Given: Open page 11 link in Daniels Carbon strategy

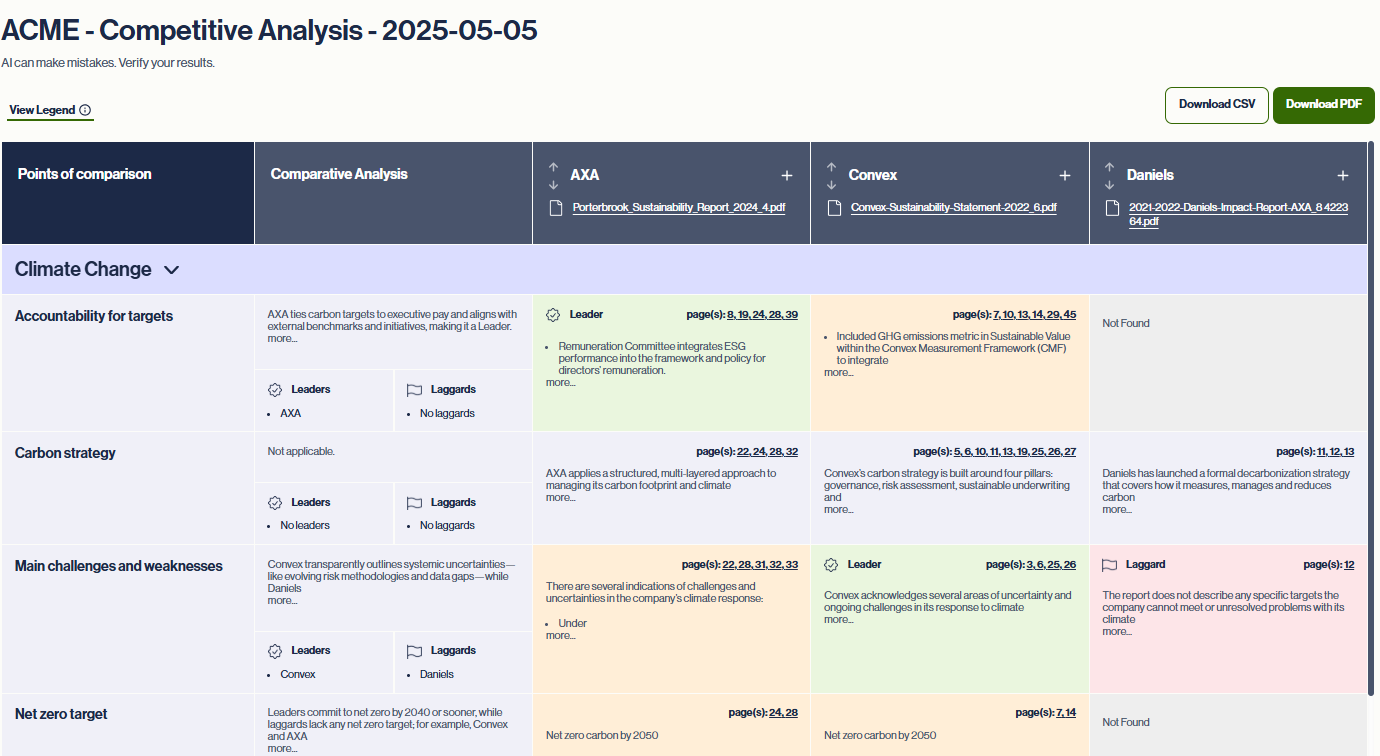Looking at the screenshot, I should 1321,451.
